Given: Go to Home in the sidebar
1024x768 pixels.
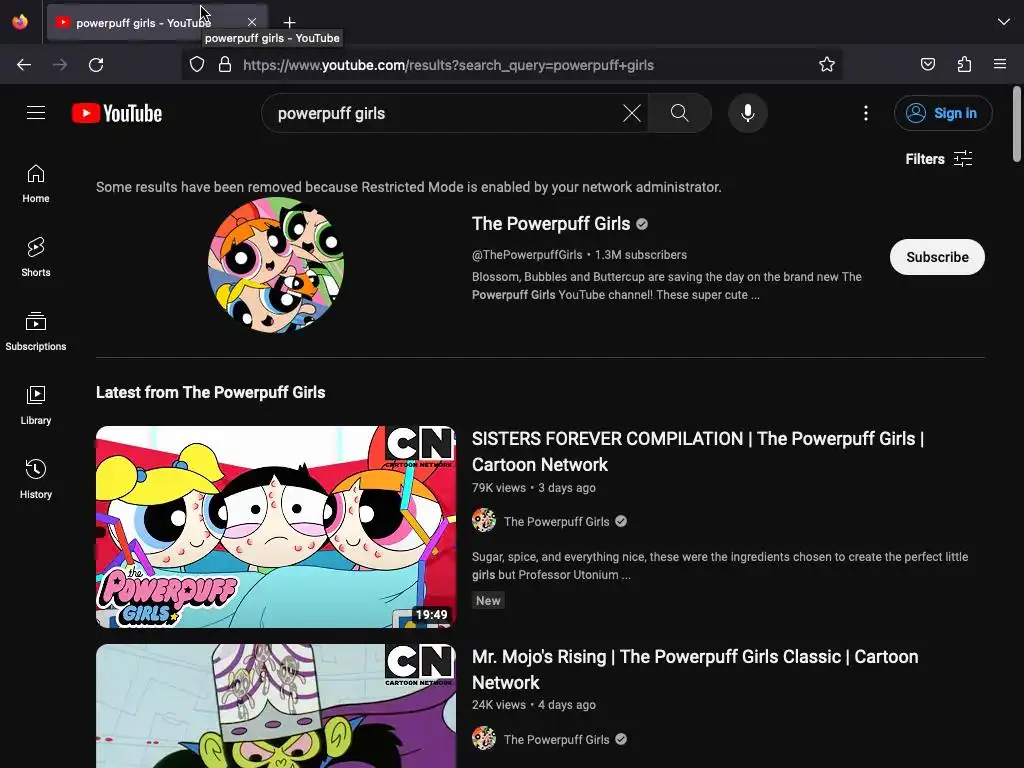Looking at the screenshot, I should [x=36, y=184].
